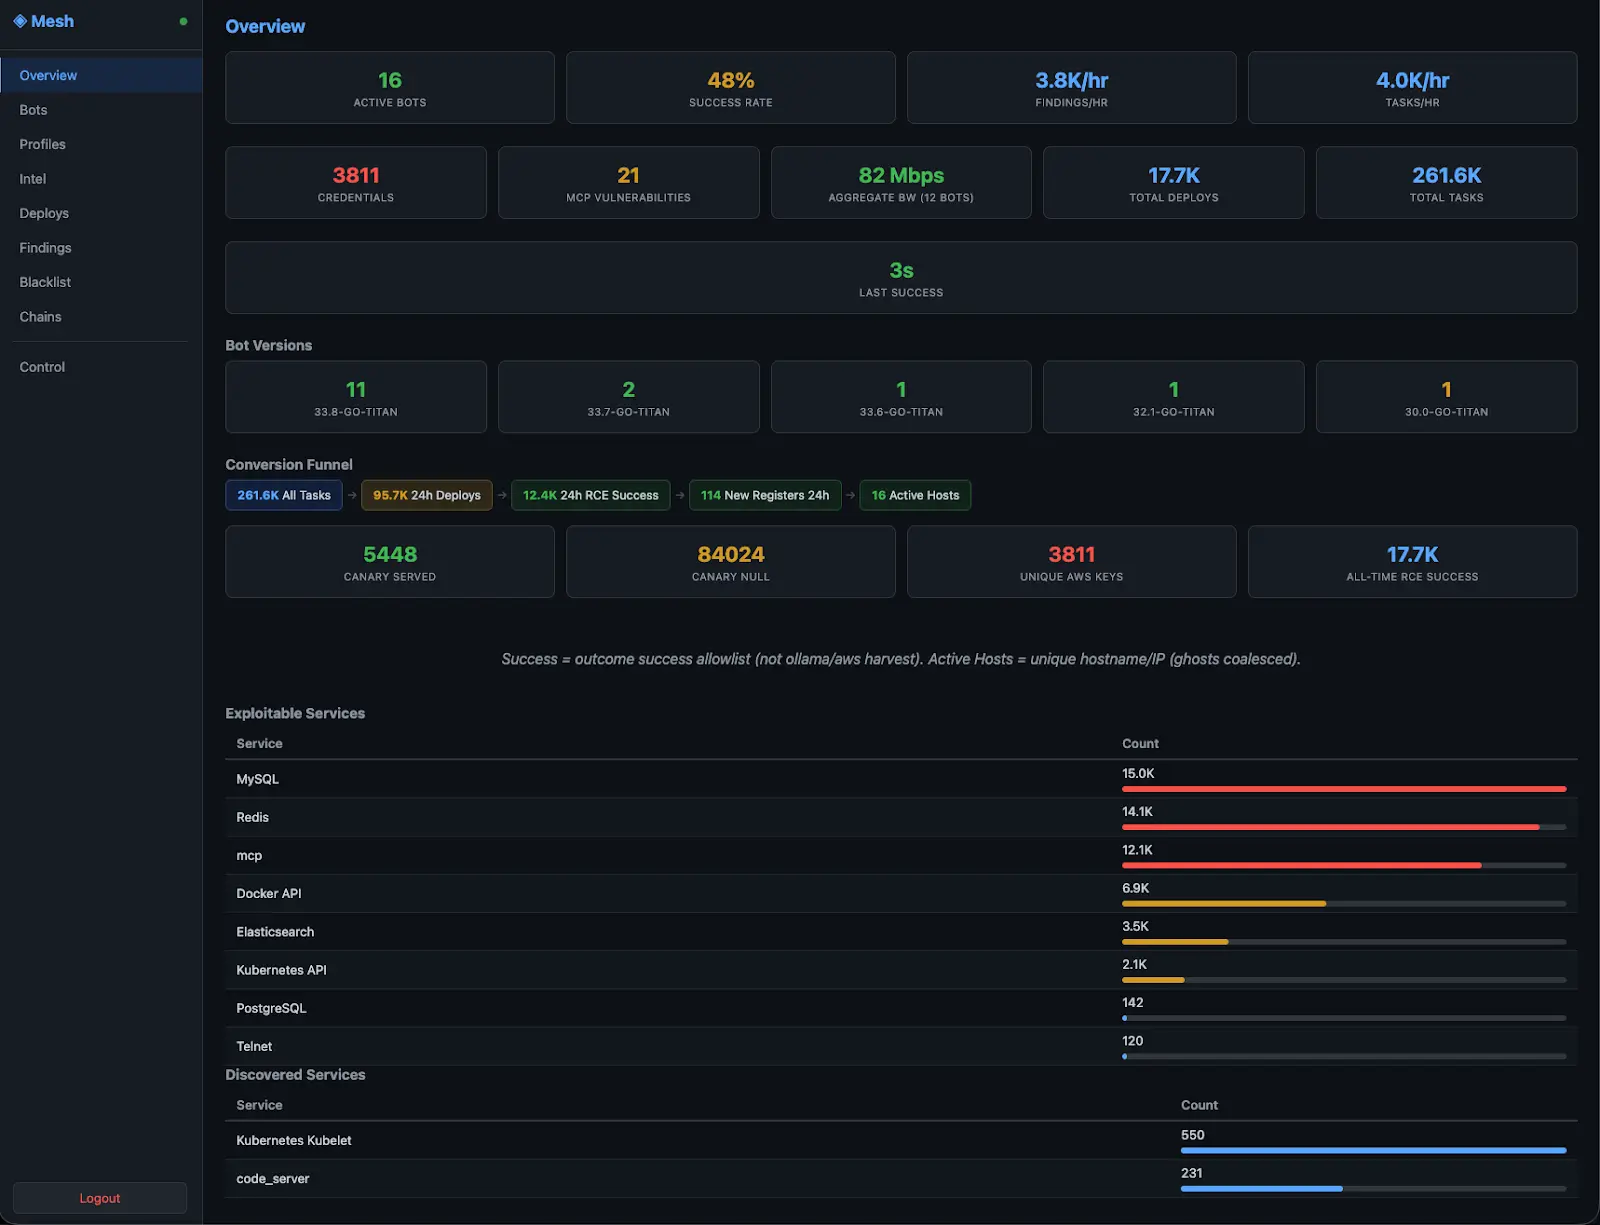Click the Mesh diamond logo icon
Screen dimensions: 1600x1225
(x=20, y=21)
